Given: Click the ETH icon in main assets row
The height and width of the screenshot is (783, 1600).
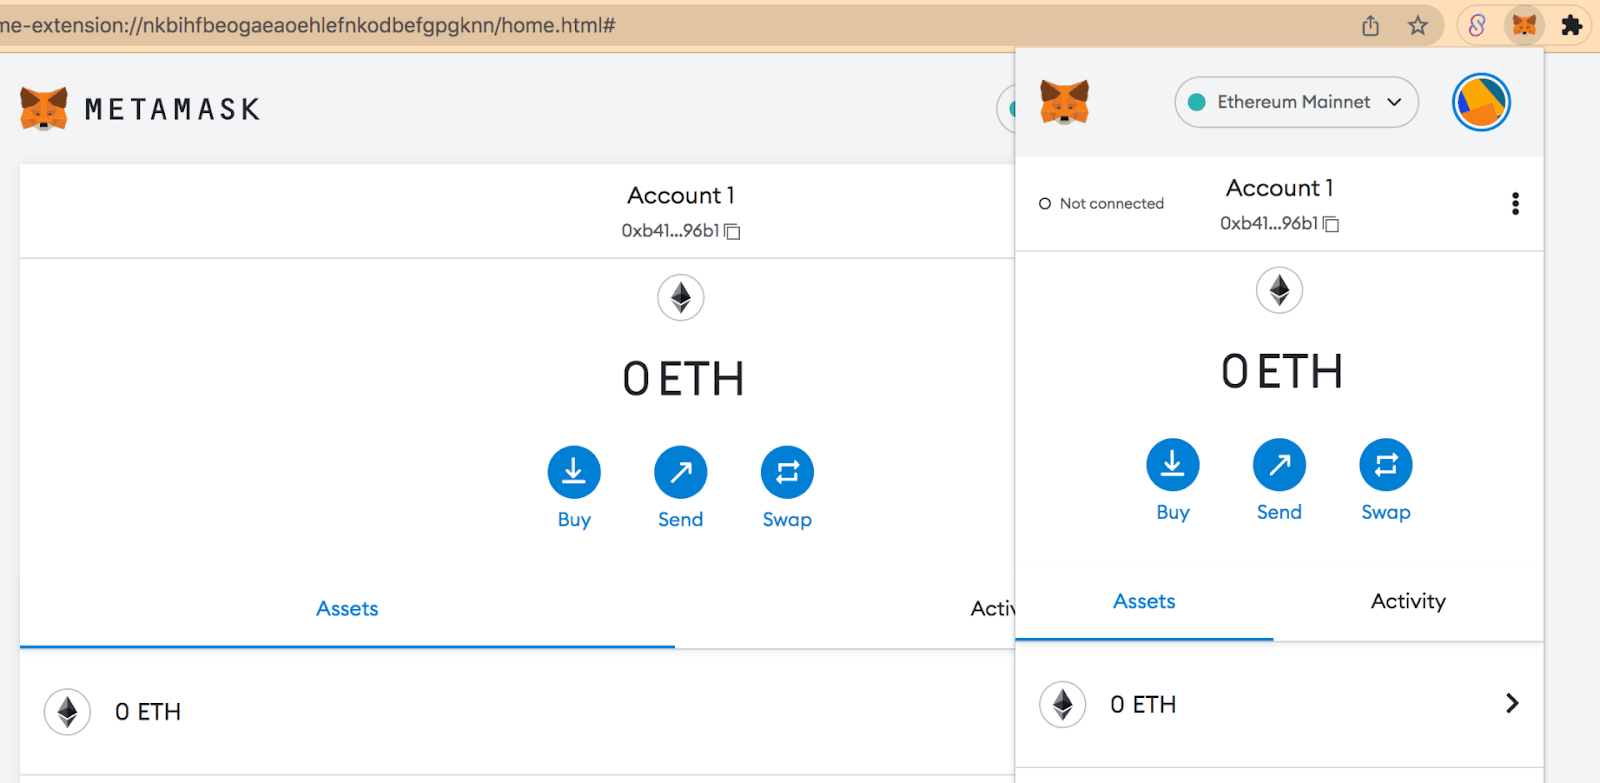Looking at the screenshot, I should tap(67, 712).
